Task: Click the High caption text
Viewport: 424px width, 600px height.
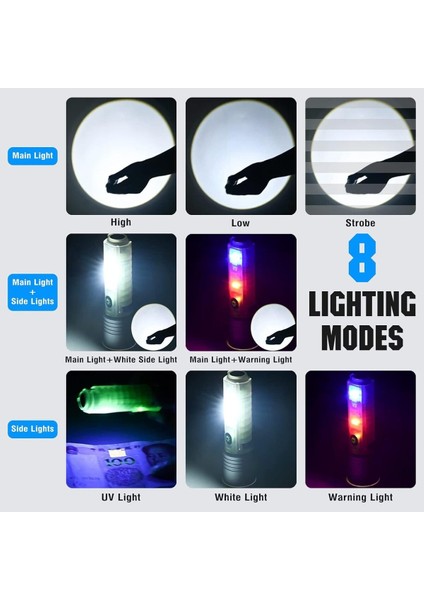Action: [x=121, y=222]
